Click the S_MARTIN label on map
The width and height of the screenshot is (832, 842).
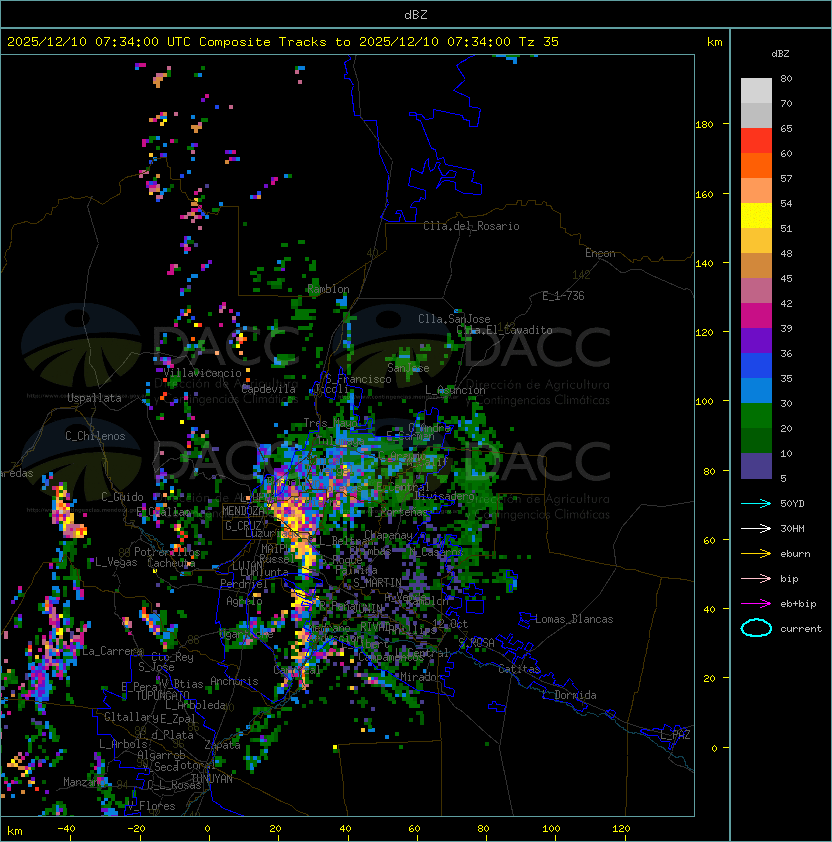point(377,583)
